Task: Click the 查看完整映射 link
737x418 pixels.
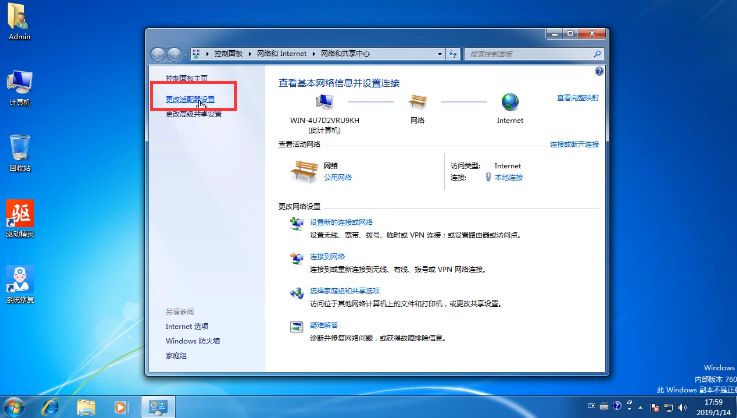Action: click(x=578, y=98)
